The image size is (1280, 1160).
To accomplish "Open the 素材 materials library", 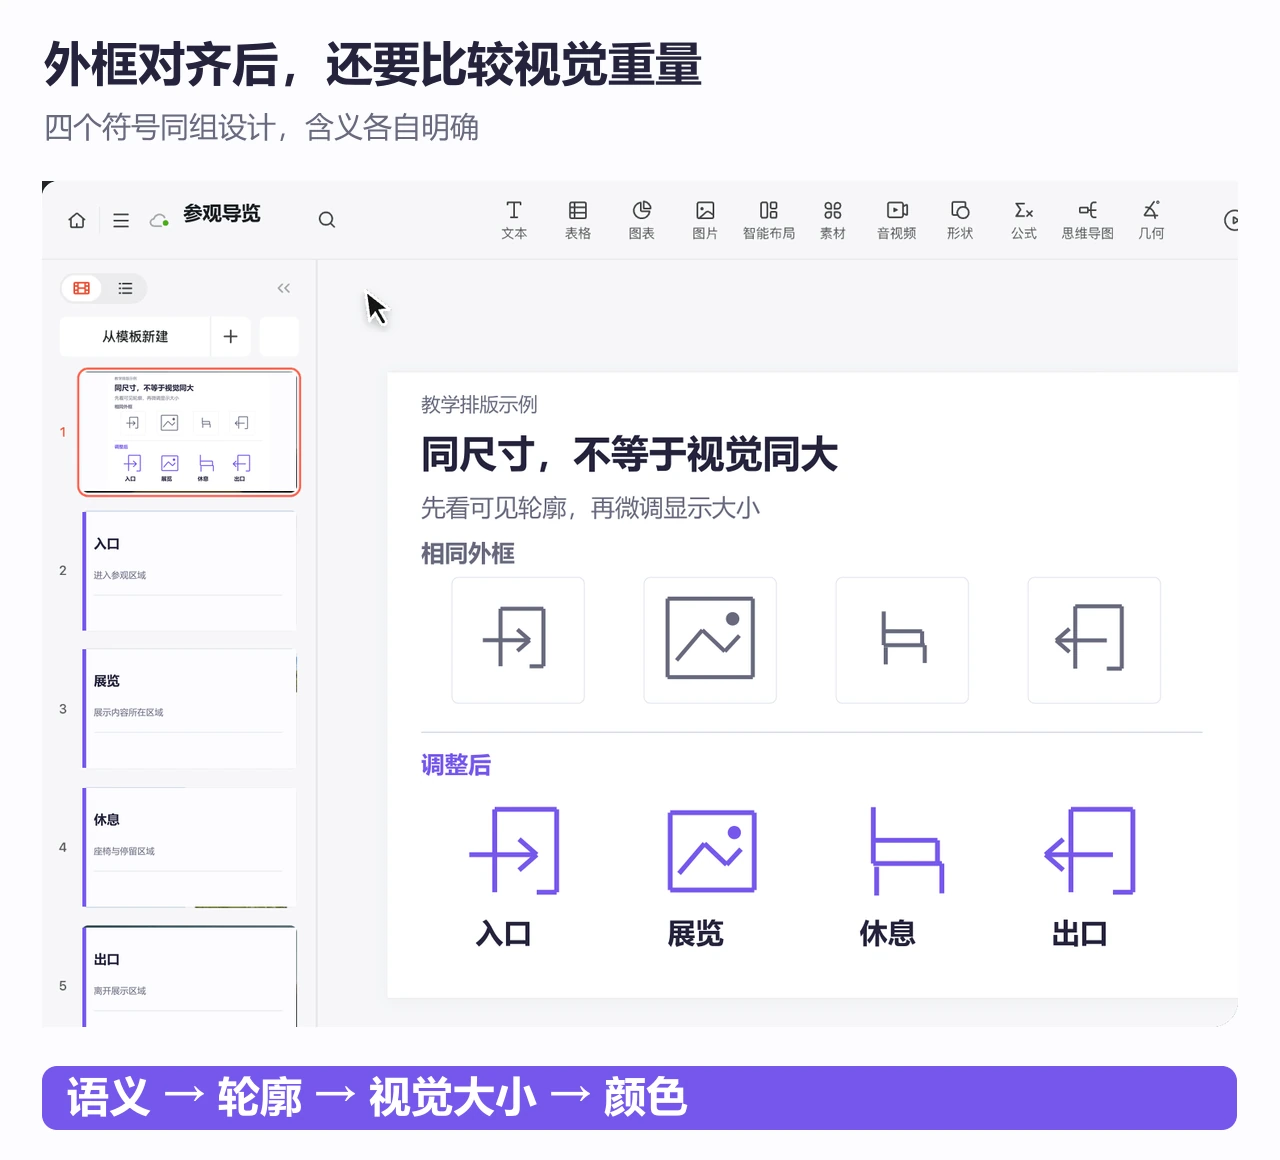I will (x=833, y=220).
